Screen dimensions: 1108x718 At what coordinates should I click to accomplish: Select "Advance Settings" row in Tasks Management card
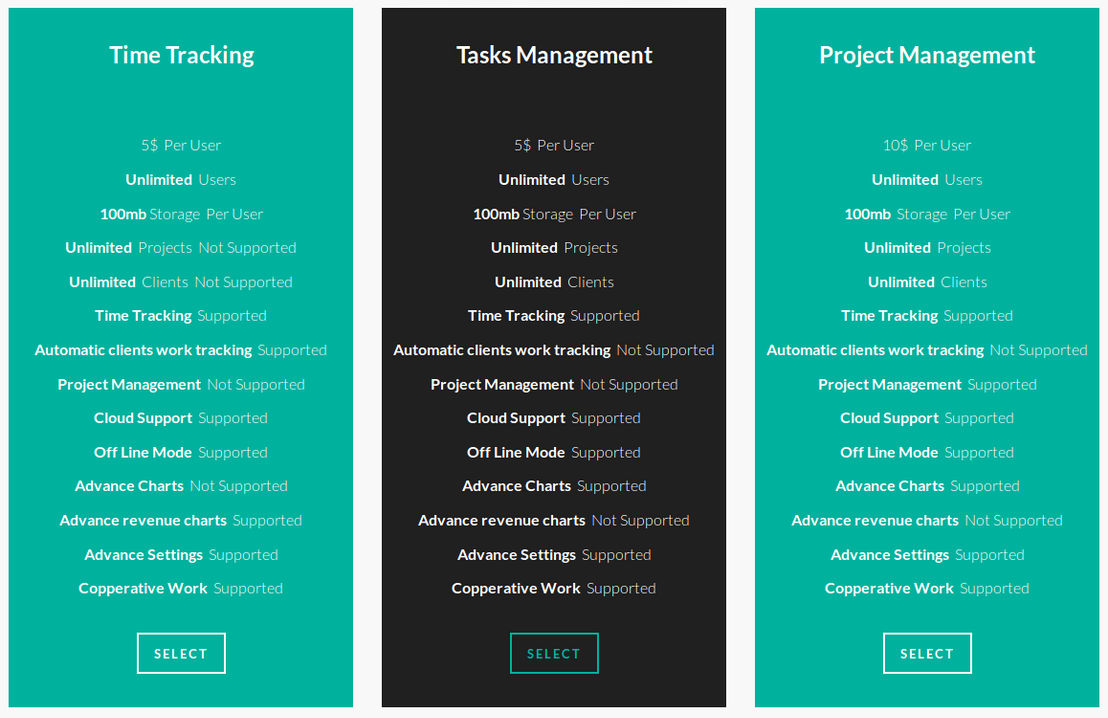tap(554, 555)
